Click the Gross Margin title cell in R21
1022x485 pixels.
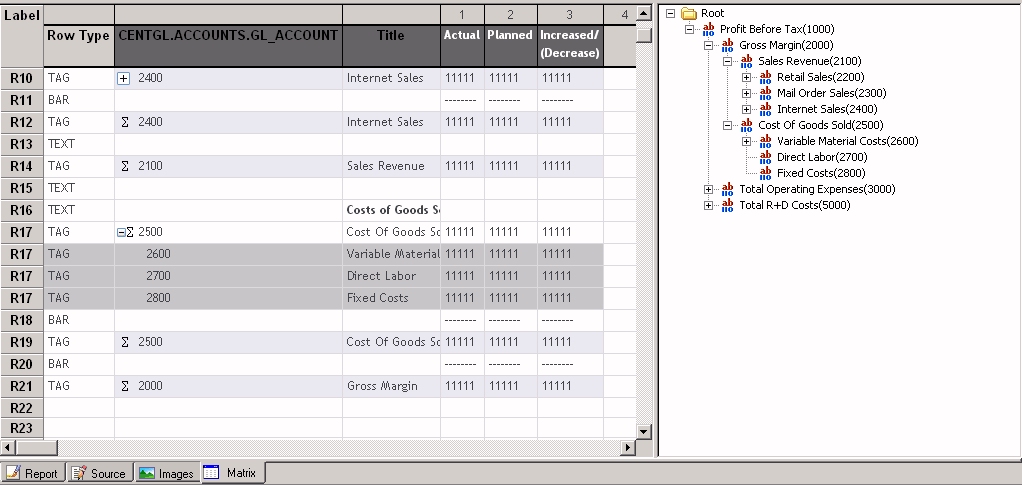(392, 387)
